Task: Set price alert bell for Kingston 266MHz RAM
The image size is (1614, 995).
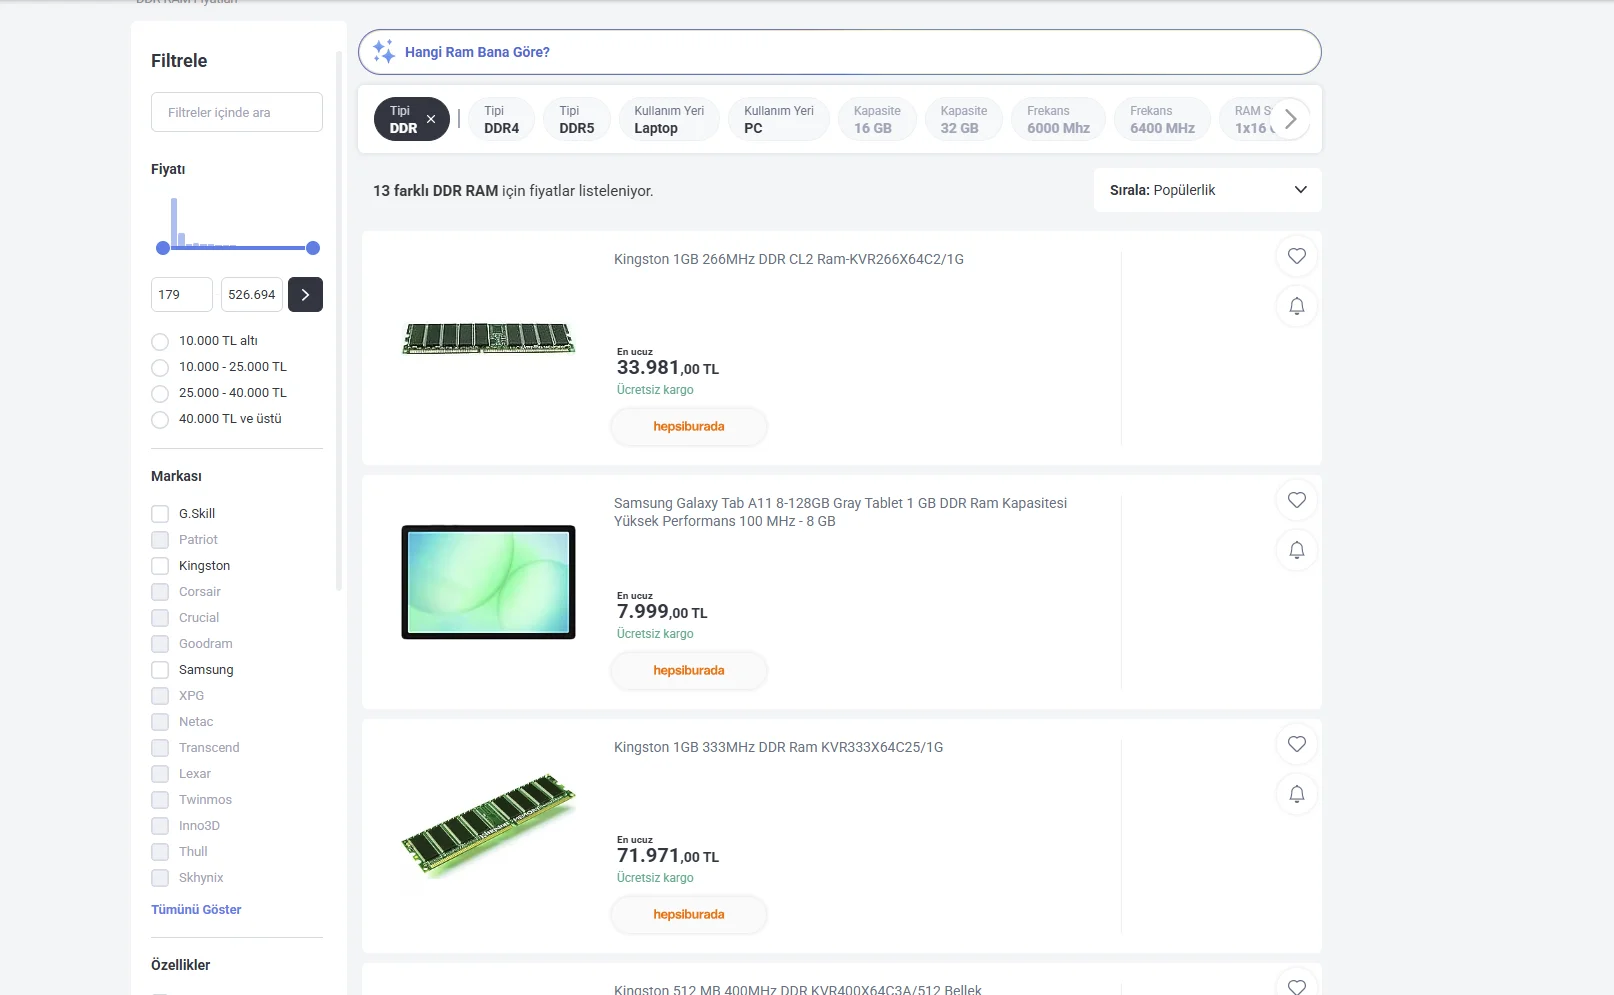Action: (x=1296, y=306)
